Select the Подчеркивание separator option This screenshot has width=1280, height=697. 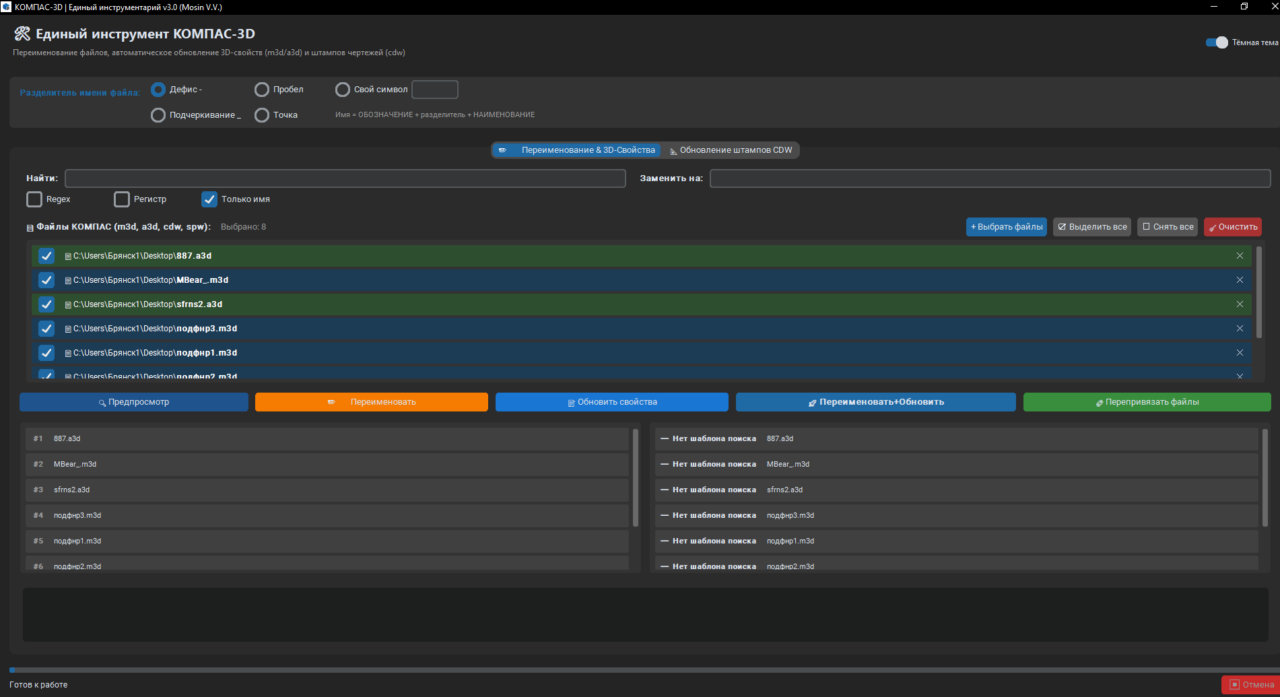coord(158,115)
